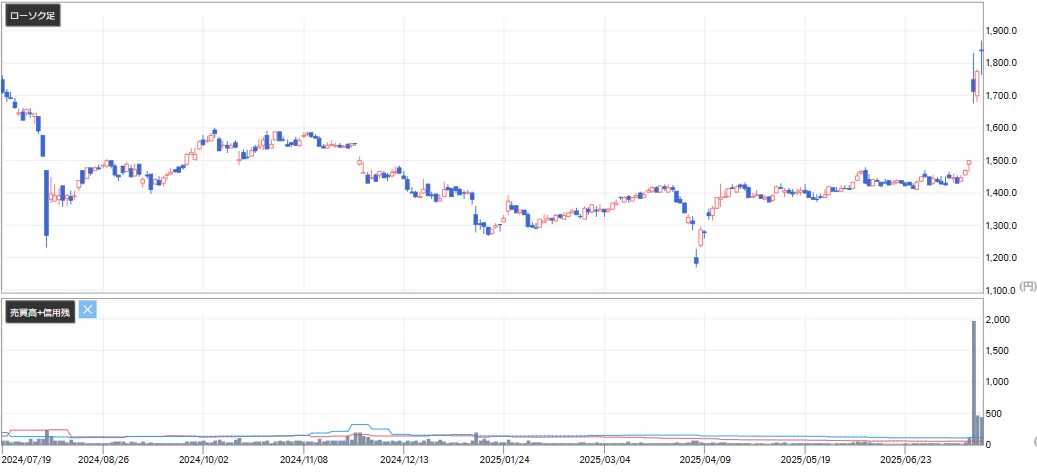
Task: Click the 2024/11/08 date label
Action: 302,458
